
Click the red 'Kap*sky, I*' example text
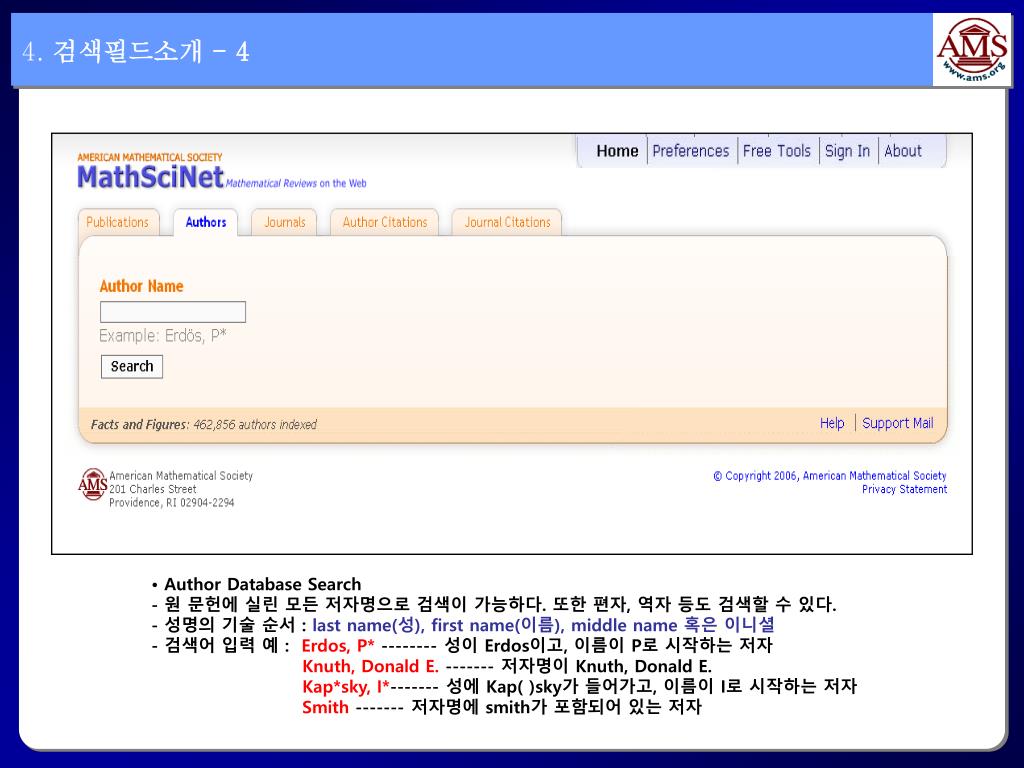345,687
